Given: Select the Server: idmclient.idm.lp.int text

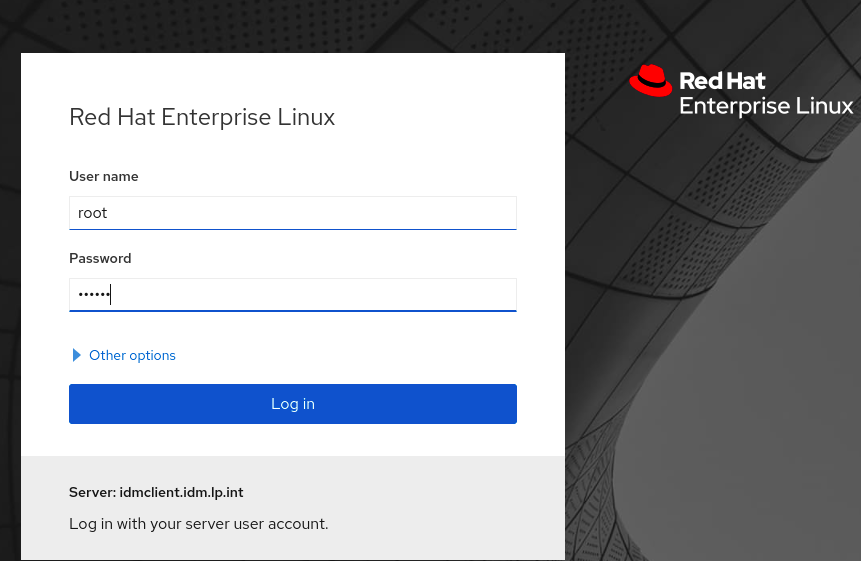Looking at the screenshot, I should point(156,492).
